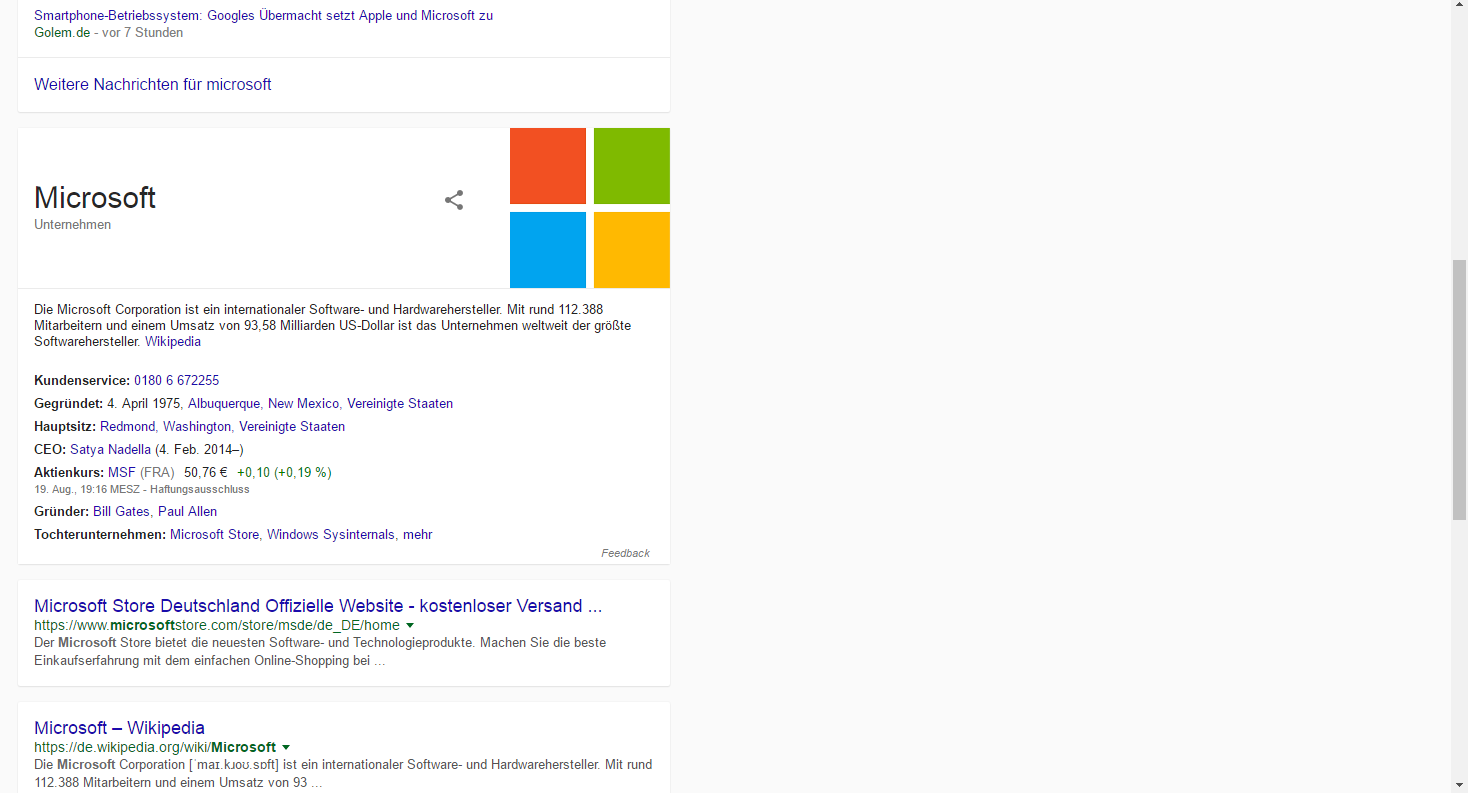Click the page vertical scrollbar thumb
Screen dimensions: 1468x793
1459,390
